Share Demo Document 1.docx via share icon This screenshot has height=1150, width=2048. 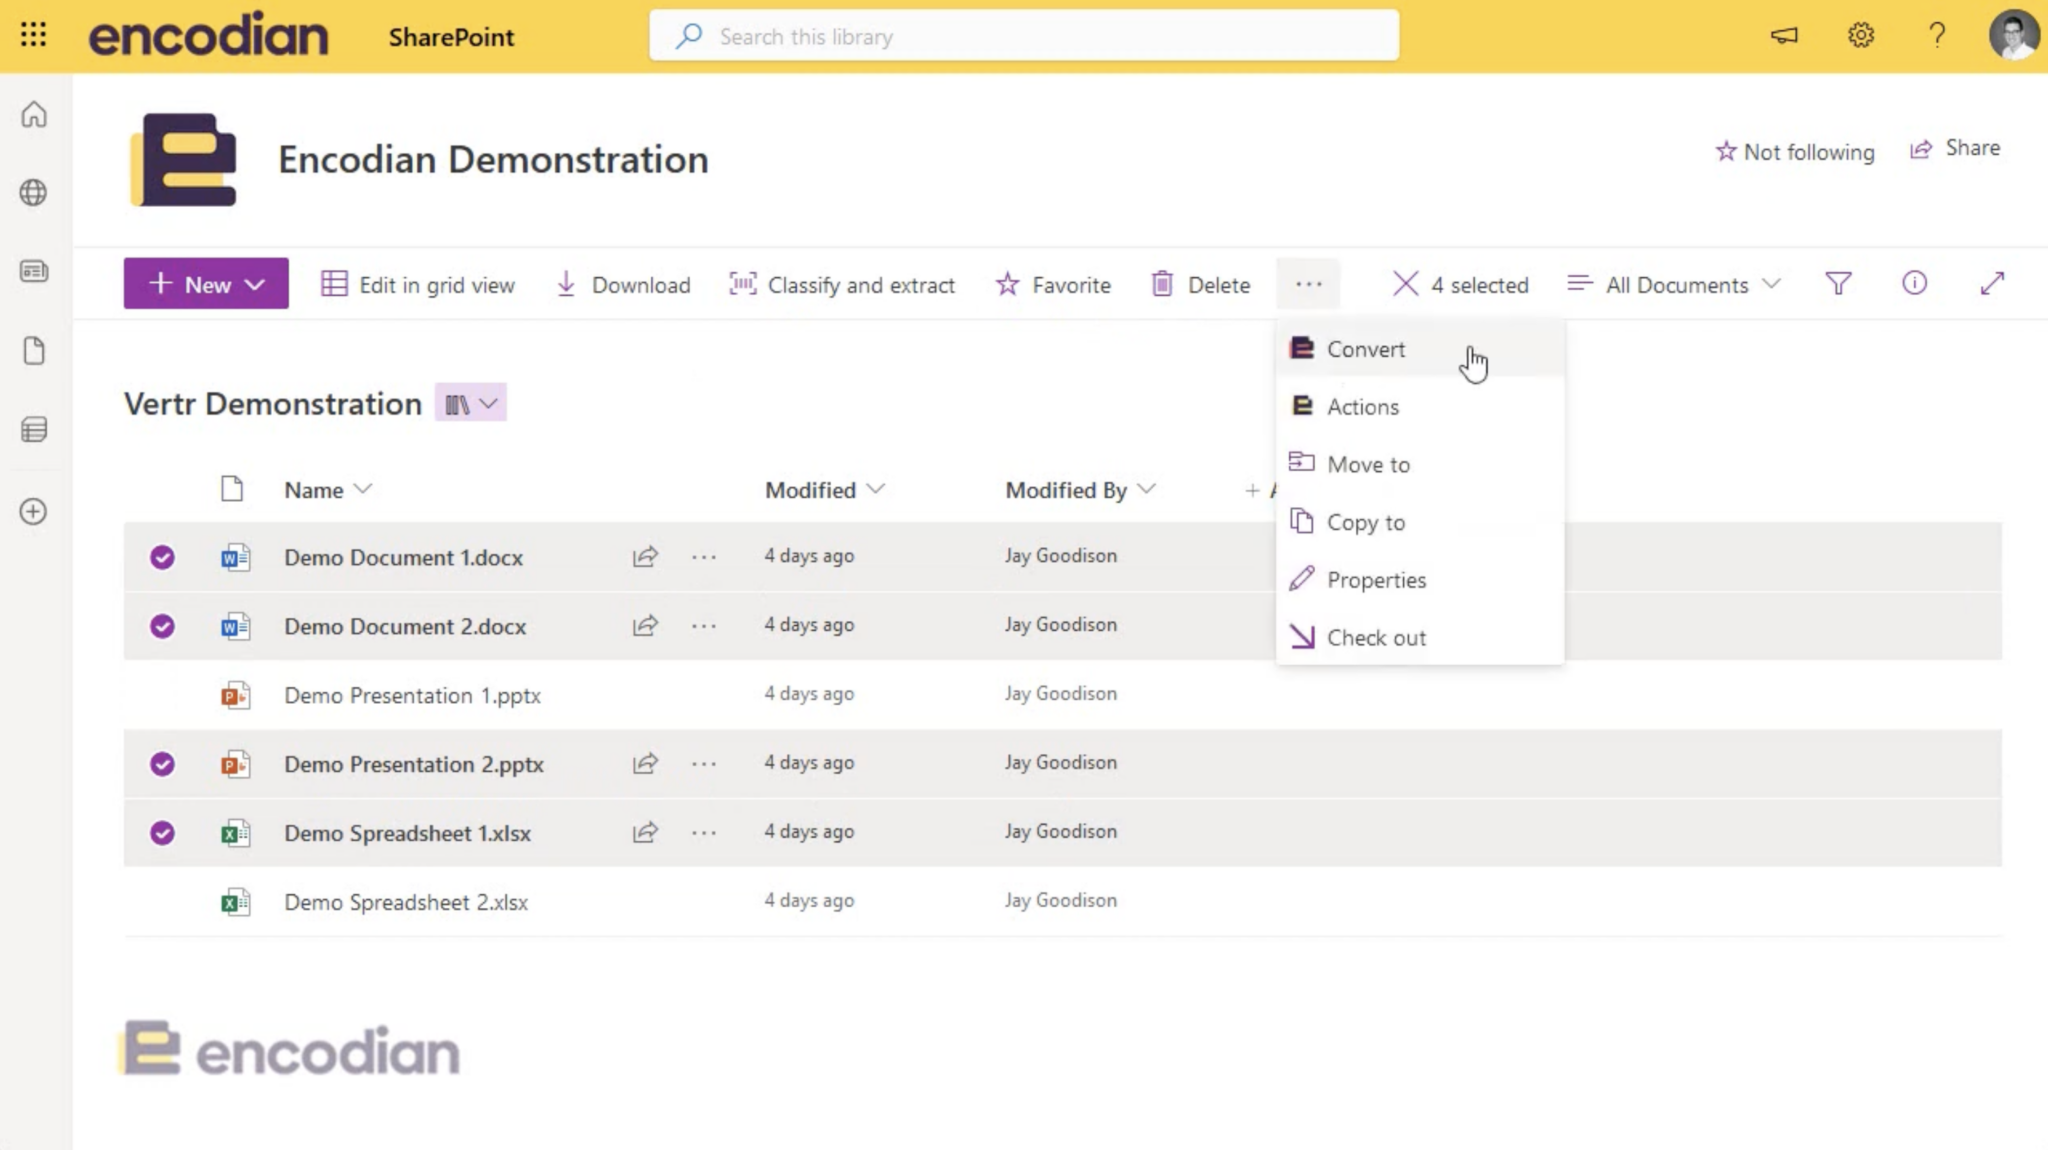coord(645,556)
